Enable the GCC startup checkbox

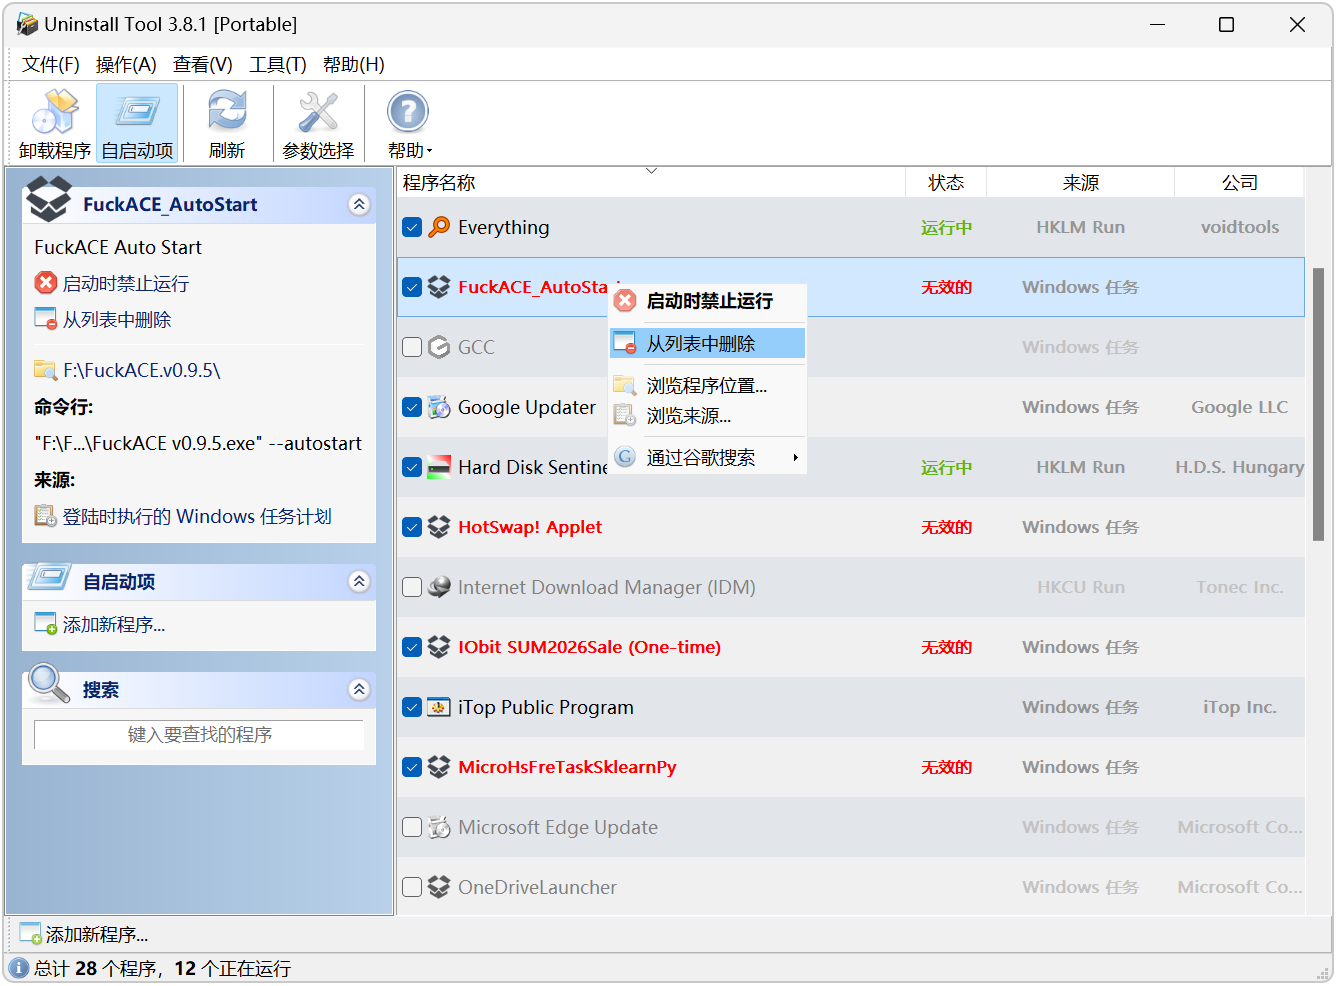[x=412, y=347]
